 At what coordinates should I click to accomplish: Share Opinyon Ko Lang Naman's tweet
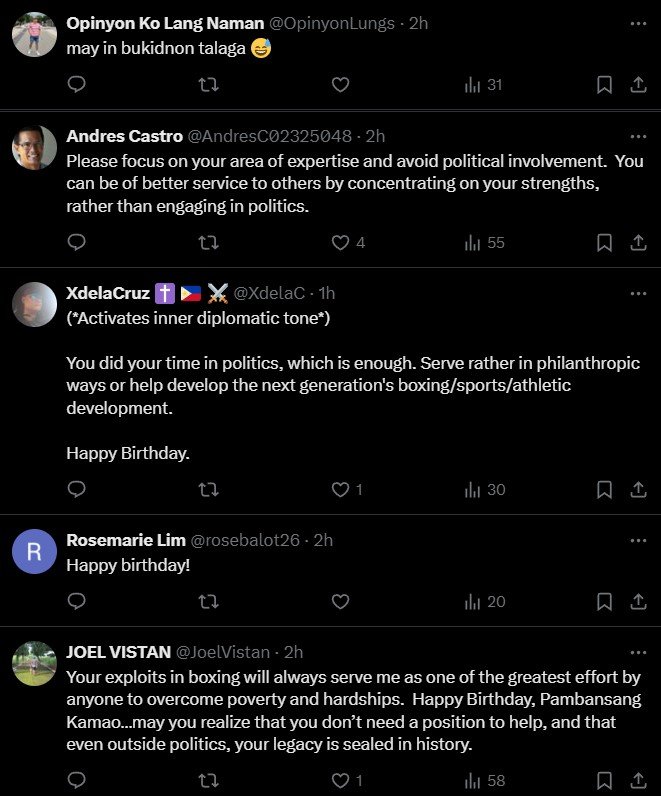pos(638,85)
